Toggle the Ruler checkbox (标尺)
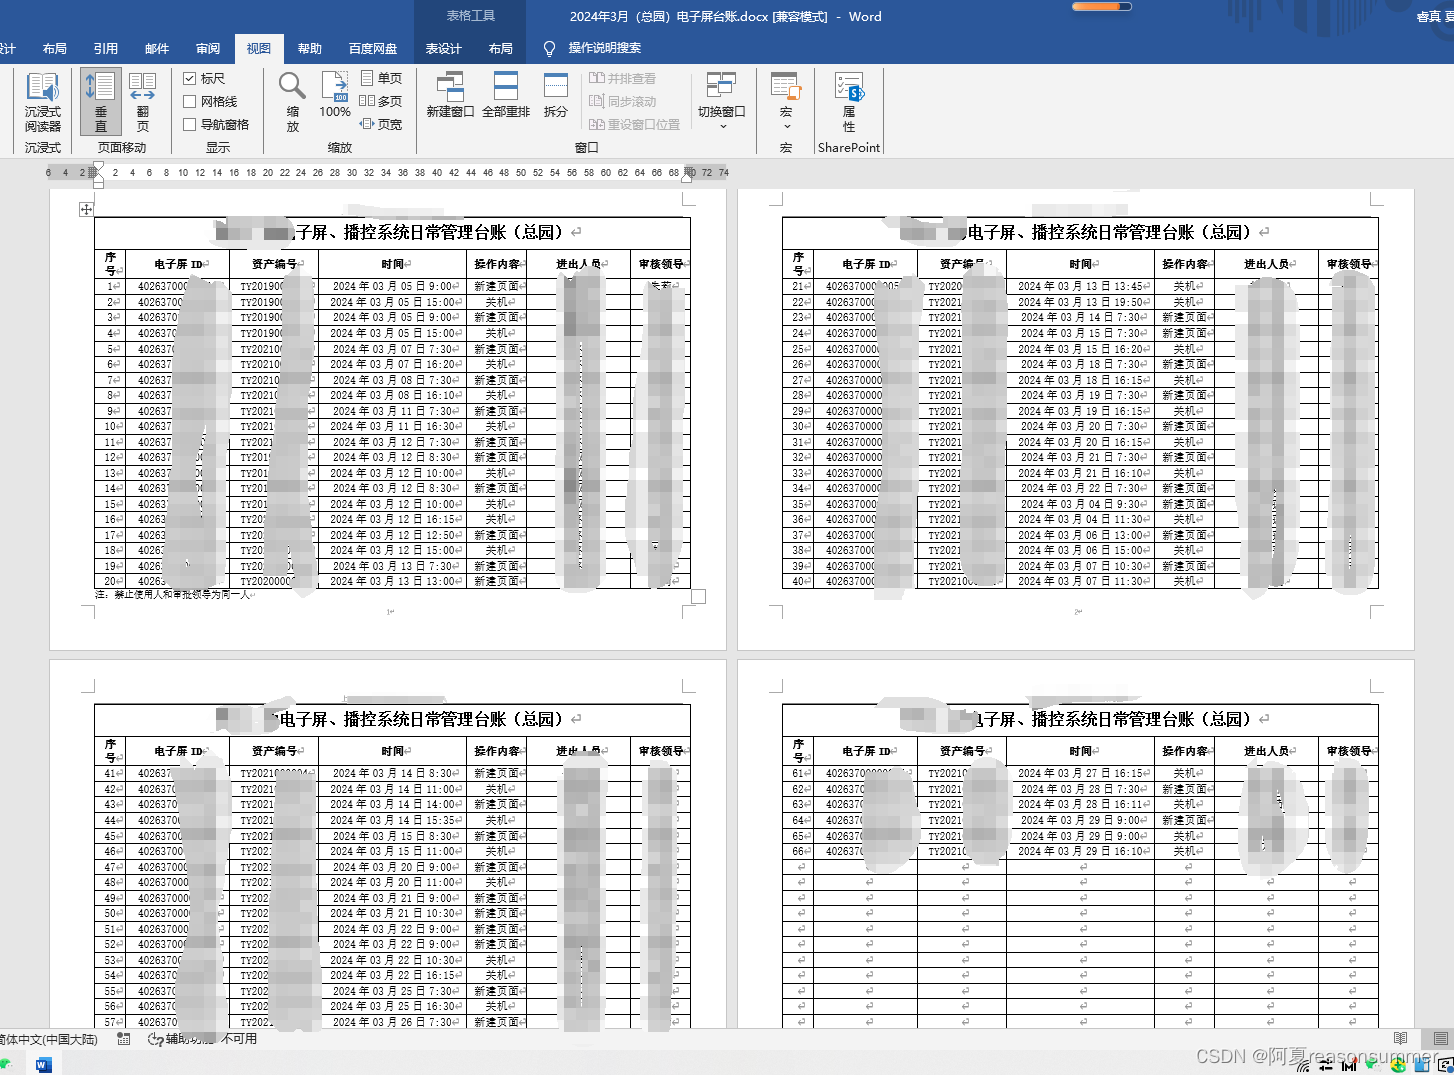The image size is (1454, 1075). [204, 78]
